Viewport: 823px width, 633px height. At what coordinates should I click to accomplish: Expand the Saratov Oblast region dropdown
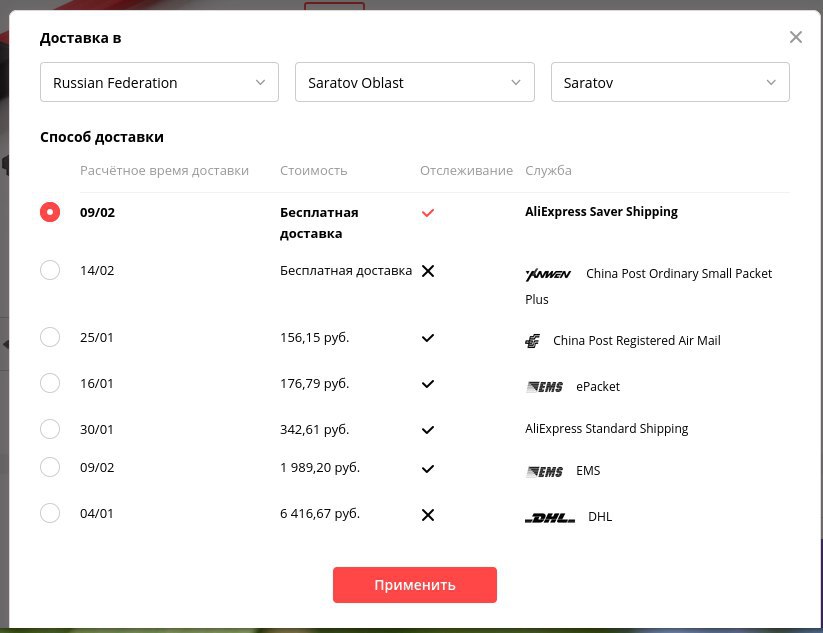[415, 82]
